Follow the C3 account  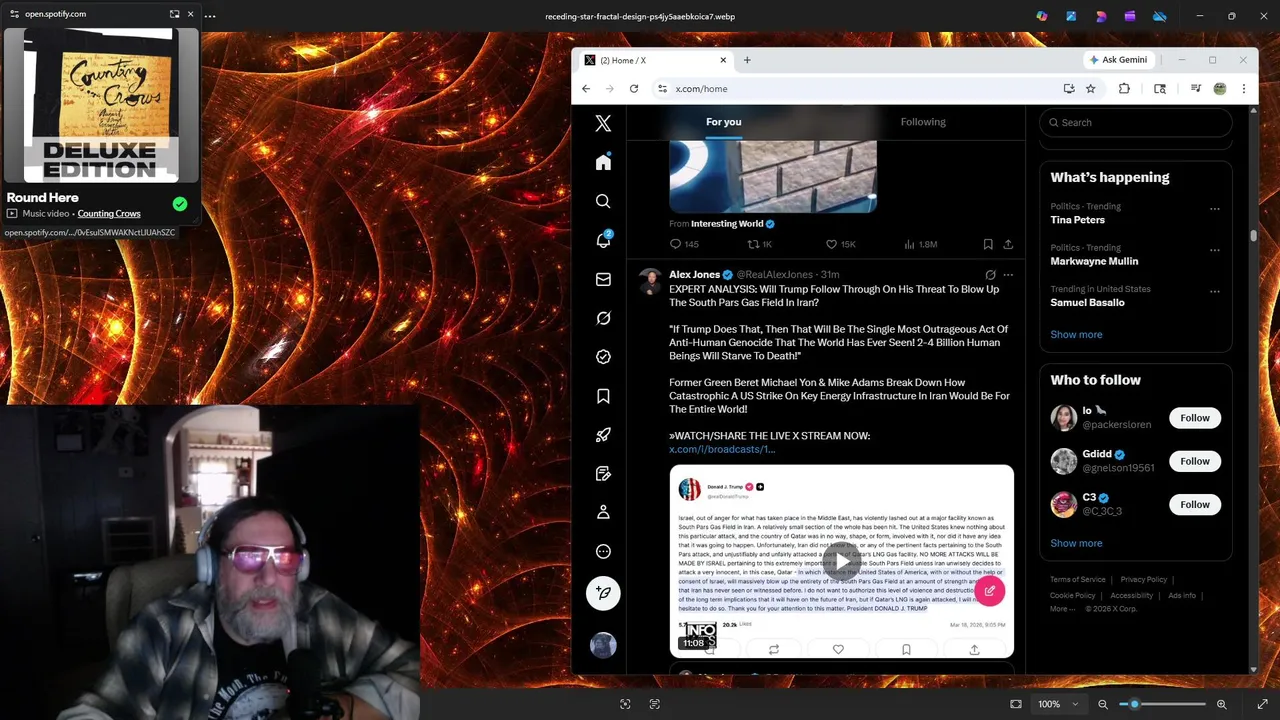click(x=1194, y=504)
